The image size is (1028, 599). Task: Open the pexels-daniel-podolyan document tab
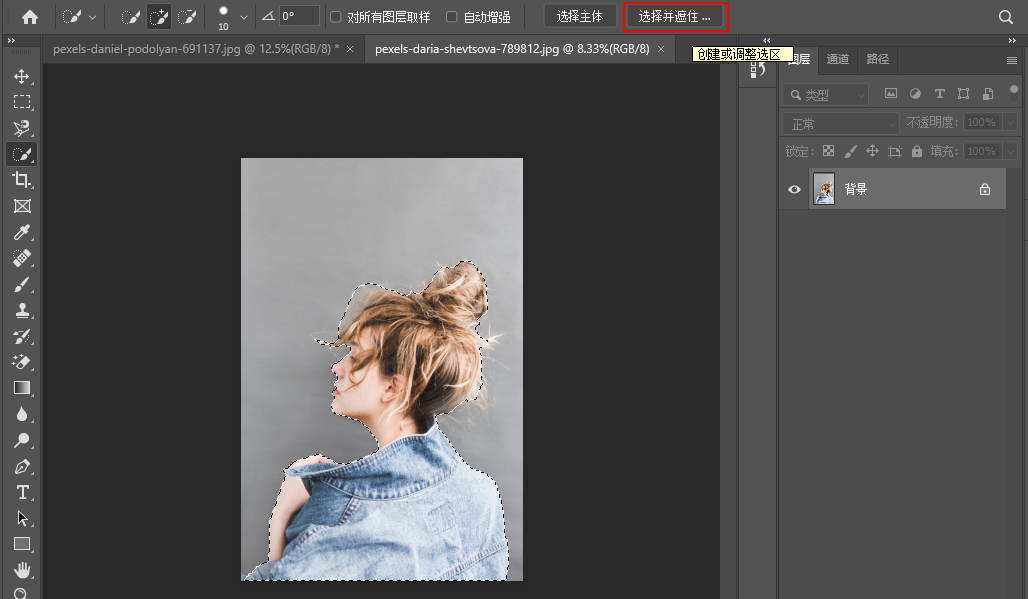click(x=190, y=47)
